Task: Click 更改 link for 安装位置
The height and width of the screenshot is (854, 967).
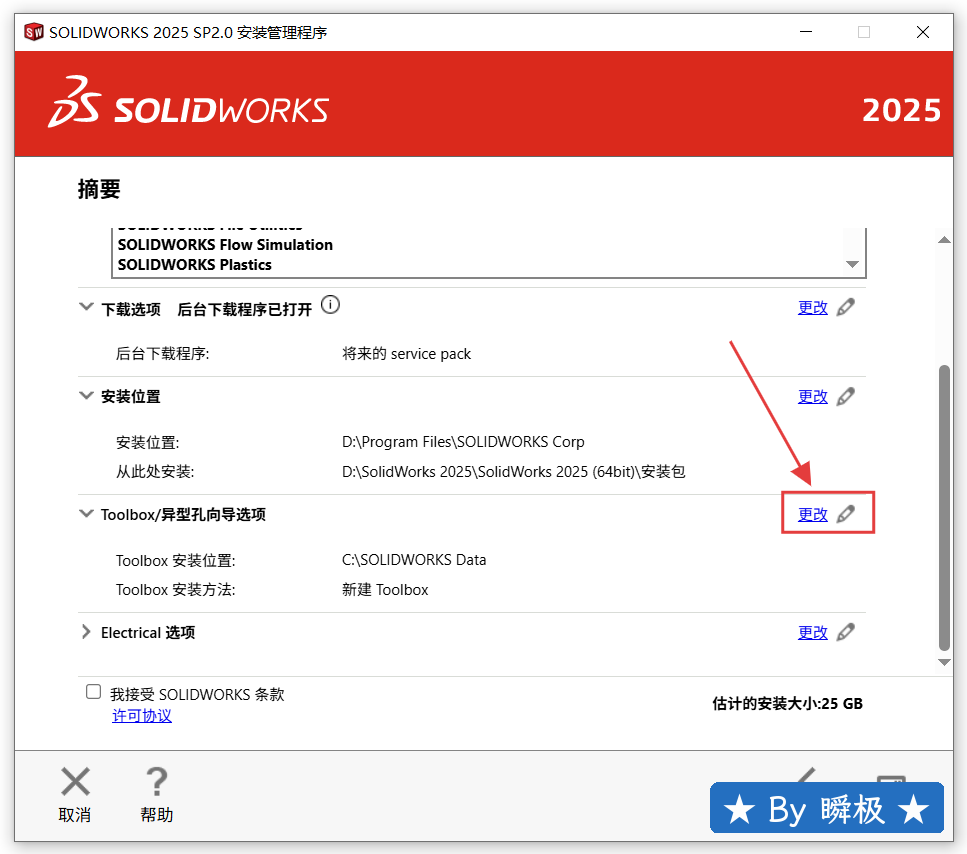Action: point(812,397)
